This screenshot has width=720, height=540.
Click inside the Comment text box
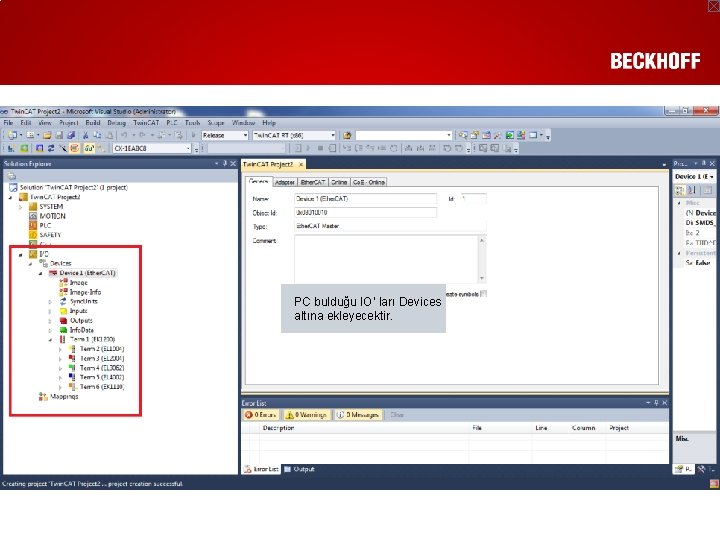[386, 259]
